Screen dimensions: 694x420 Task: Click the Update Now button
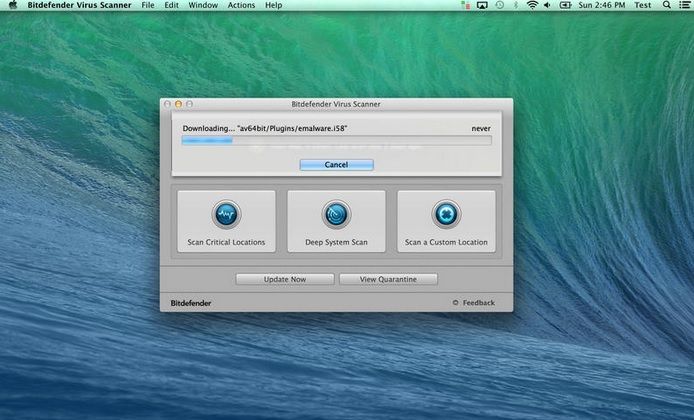coord(285,279)
